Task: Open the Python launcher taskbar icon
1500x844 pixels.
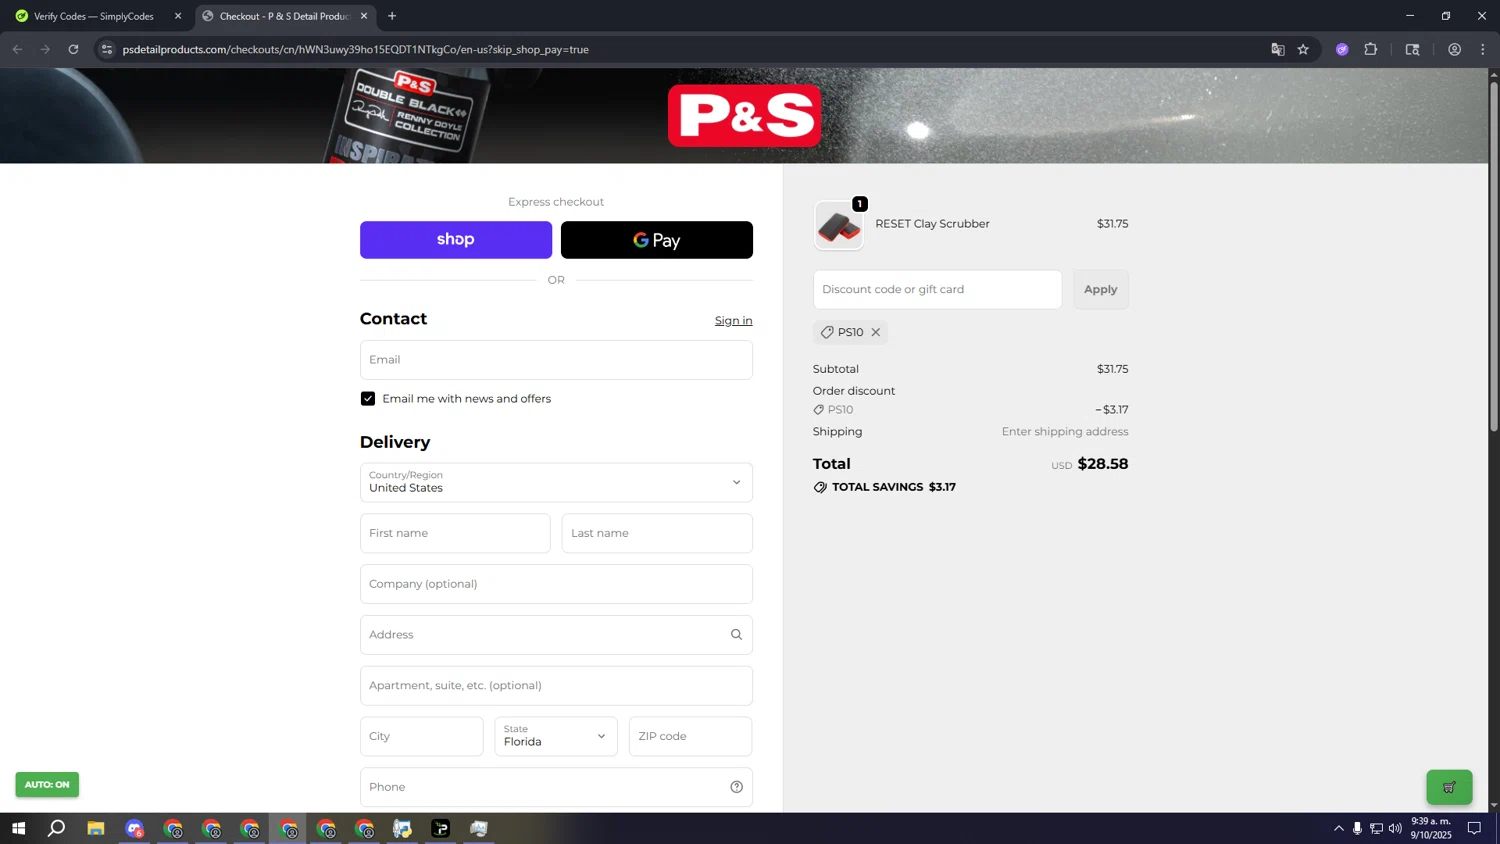Action: 402,828
